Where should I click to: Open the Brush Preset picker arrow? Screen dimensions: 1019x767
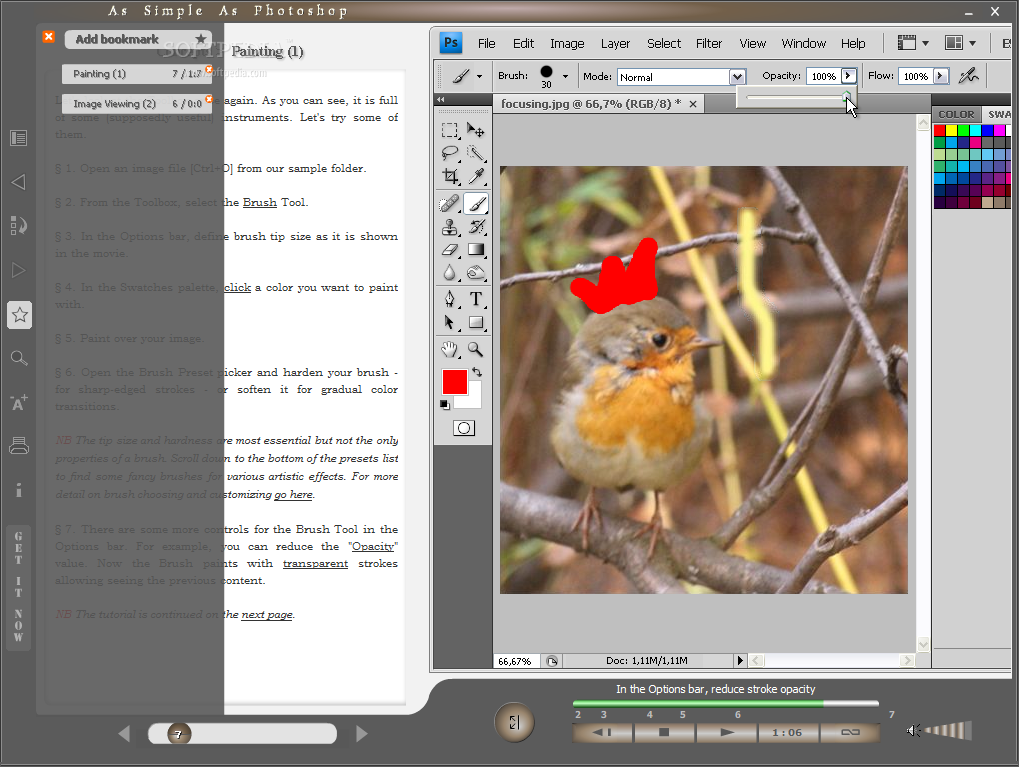click(x=565, y=77)
